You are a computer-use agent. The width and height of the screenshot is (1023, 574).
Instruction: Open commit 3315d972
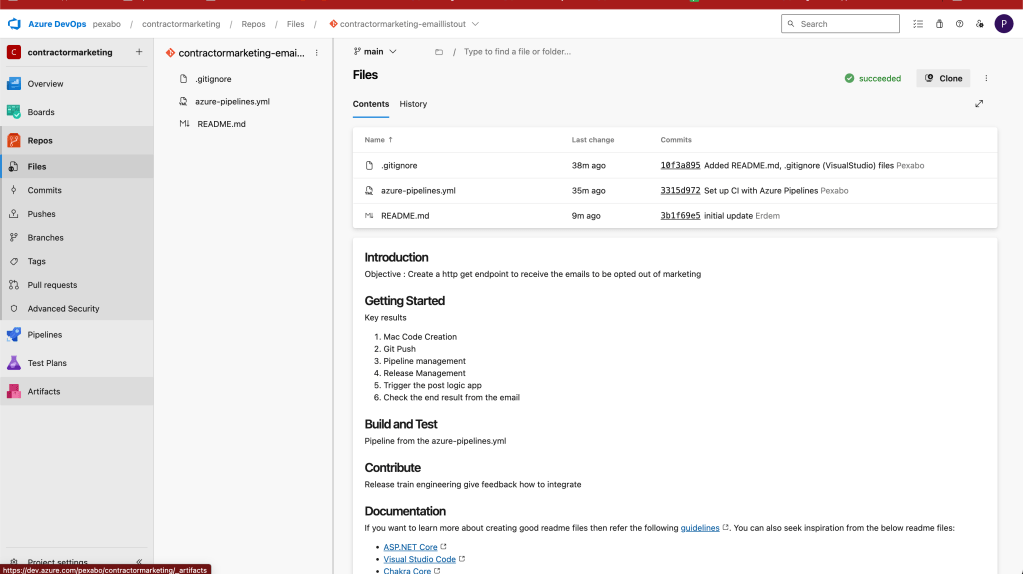pyautogui.click(x=680, y=190)
